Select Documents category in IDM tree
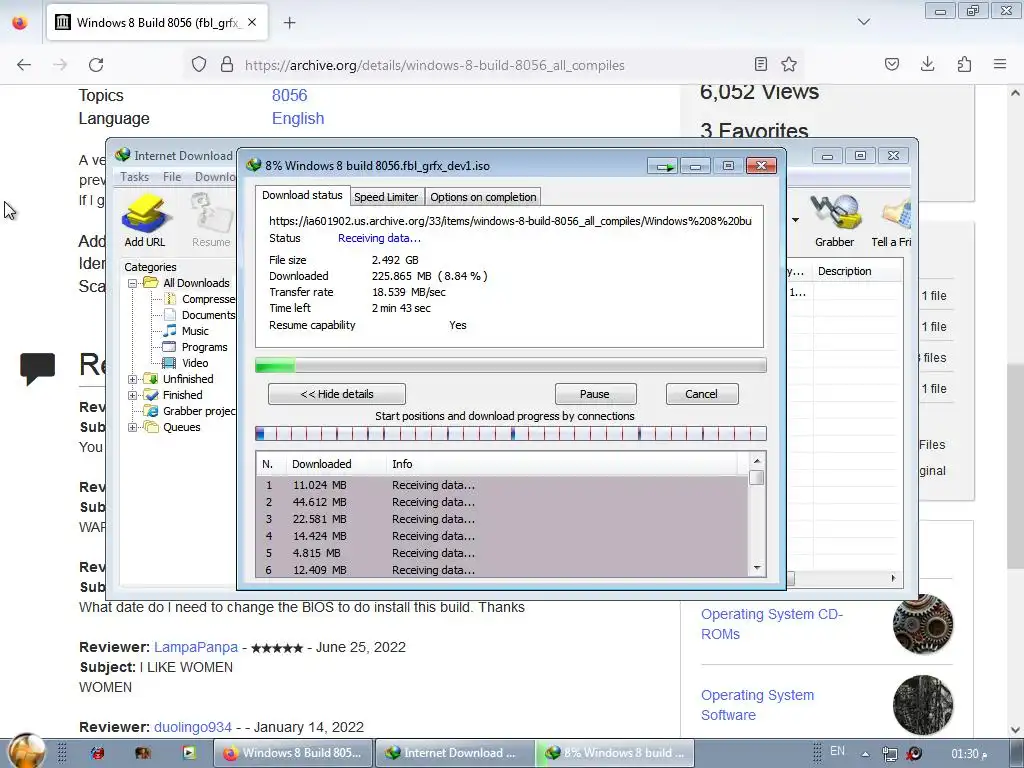Image resolution: width=1024 pixels, height=768 pixels. click(208, 315)
